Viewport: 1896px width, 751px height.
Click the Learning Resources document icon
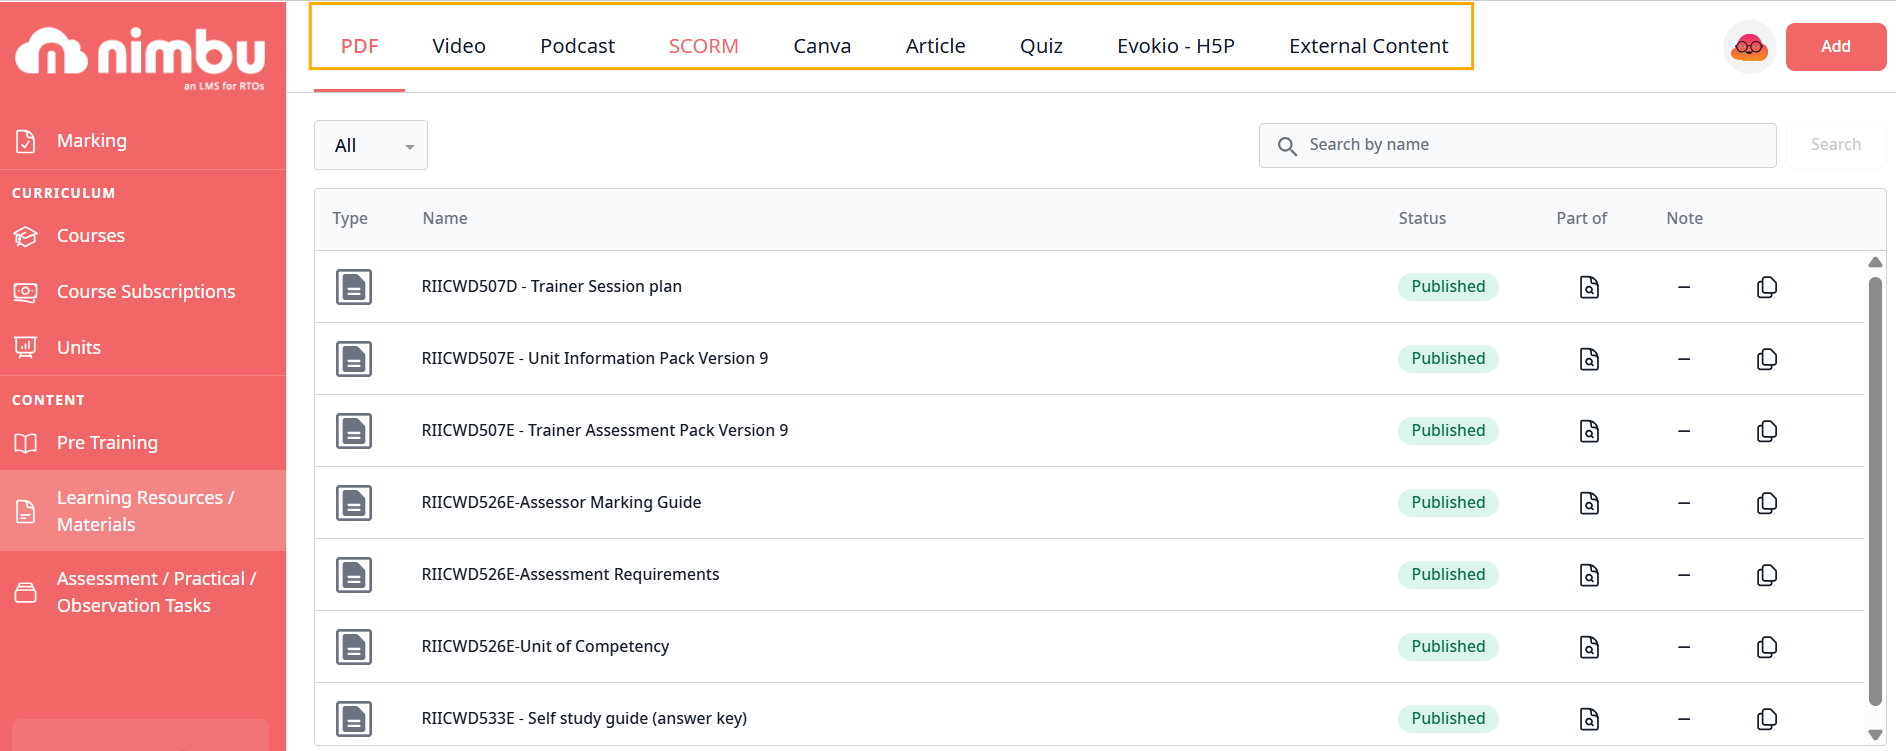(26, 512)
